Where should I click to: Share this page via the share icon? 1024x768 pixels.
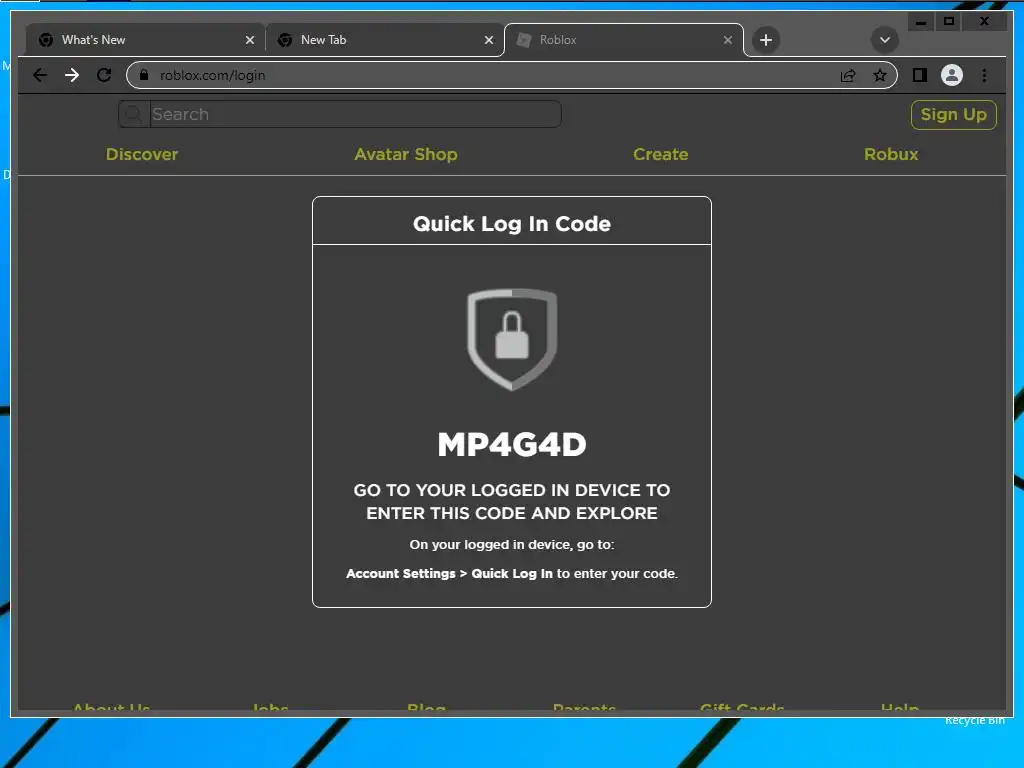coord(848,76)
